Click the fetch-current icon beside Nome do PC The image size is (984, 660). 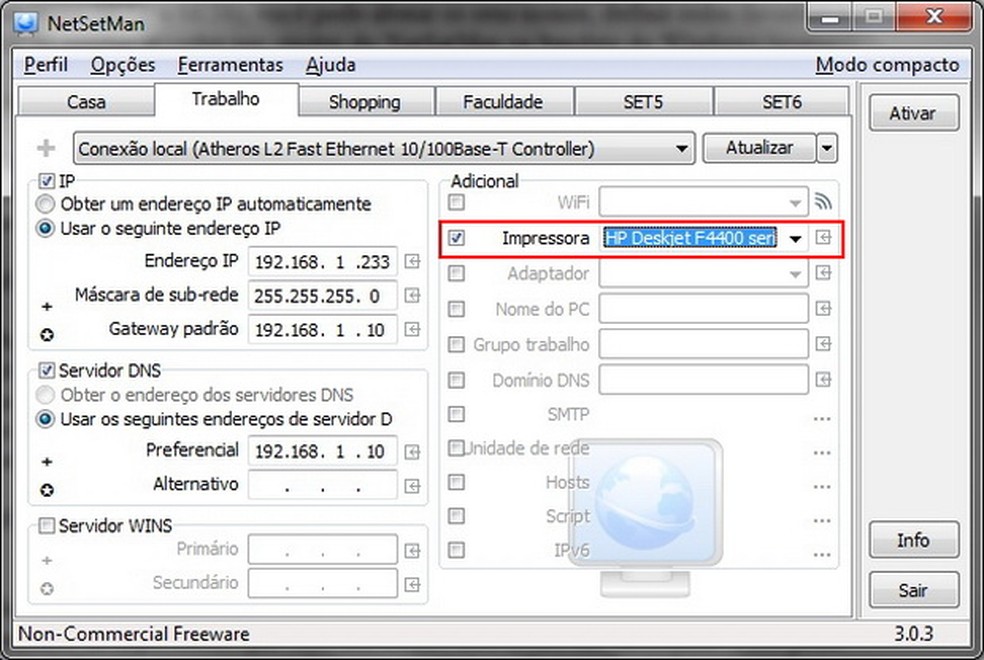pyautogui.click(x=823, y=309)
